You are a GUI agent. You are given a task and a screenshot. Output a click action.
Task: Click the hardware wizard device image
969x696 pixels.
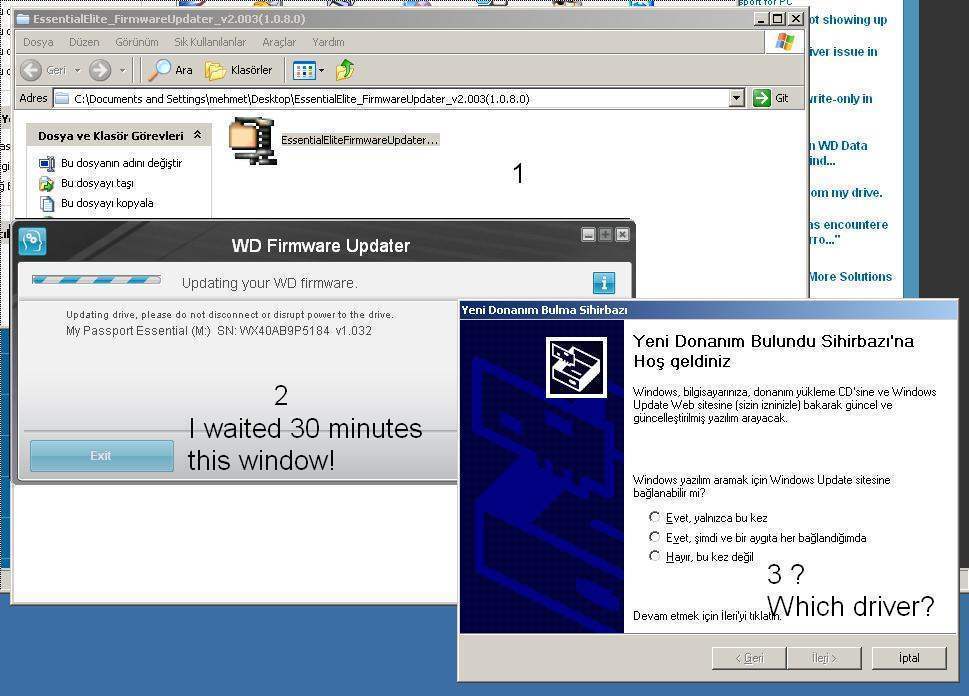pos(576,367)
